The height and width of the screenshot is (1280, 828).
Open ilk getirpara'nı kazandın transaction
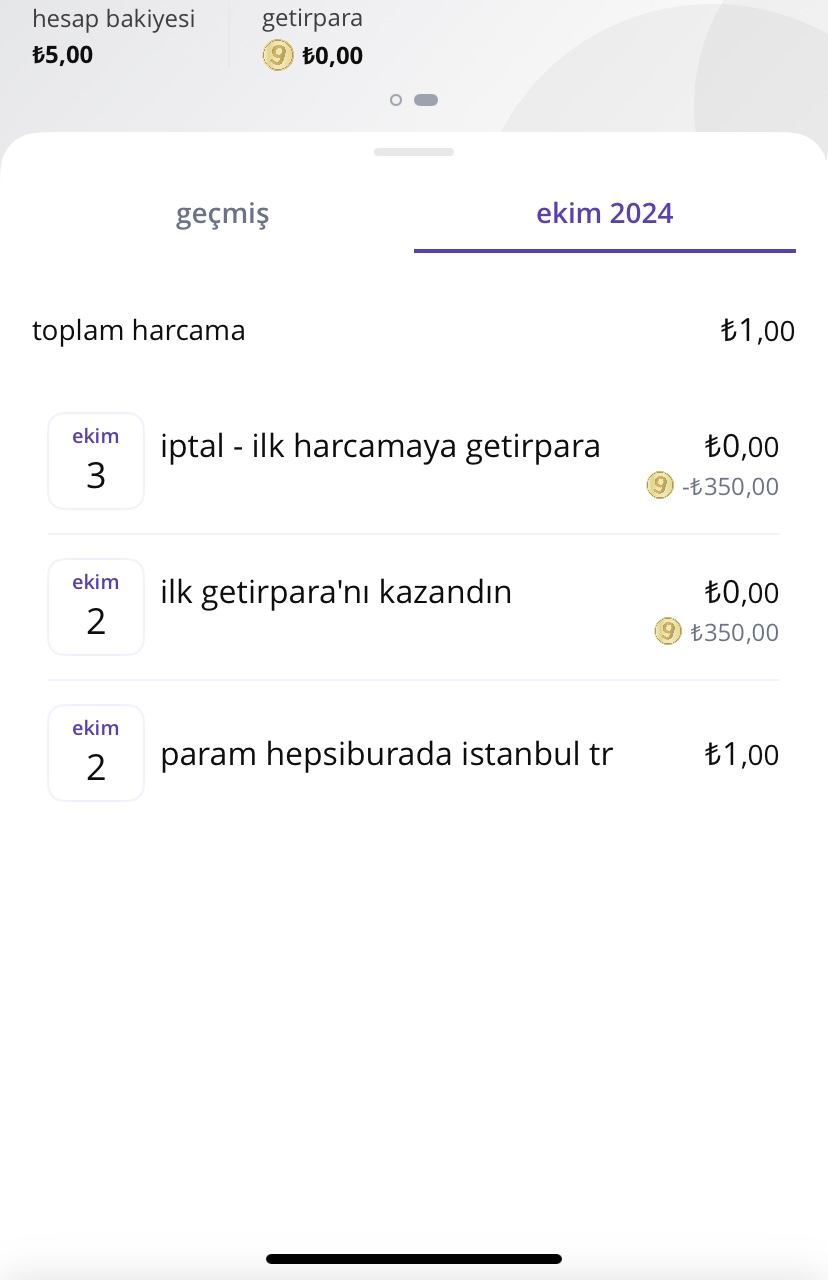click(x=414, y=607)
